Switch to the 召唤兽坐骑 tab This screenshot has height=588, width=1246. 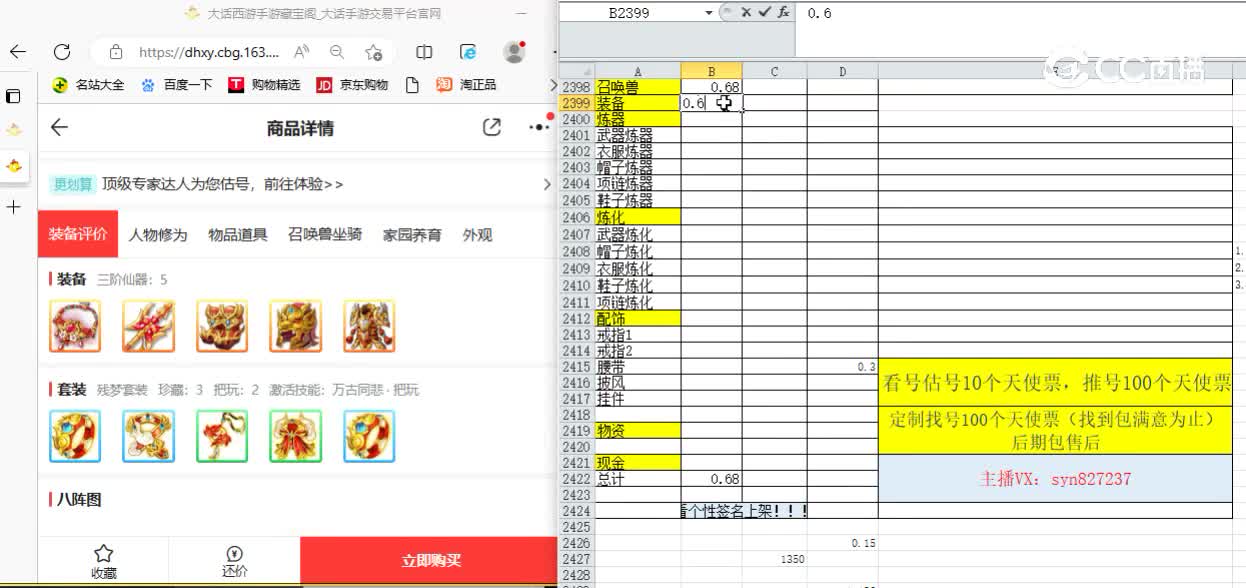[x=325, y=235]
